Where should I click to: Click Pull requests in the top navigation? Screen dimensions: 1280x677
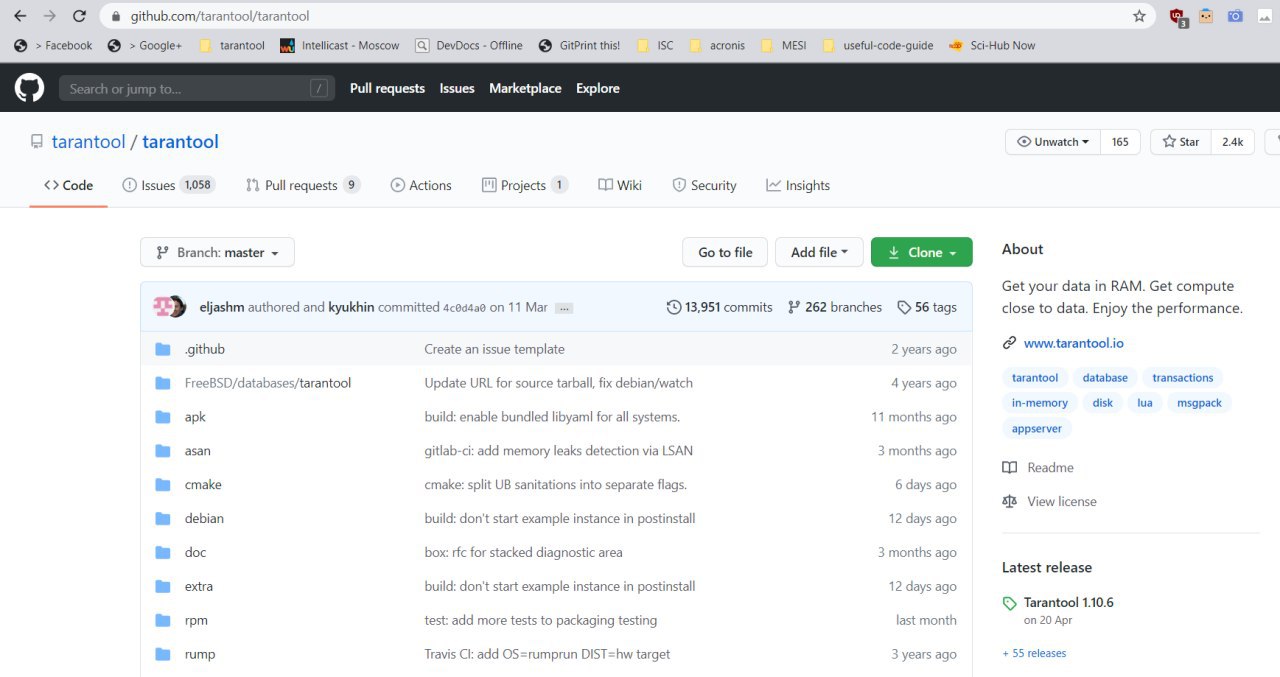coord(387,88)
